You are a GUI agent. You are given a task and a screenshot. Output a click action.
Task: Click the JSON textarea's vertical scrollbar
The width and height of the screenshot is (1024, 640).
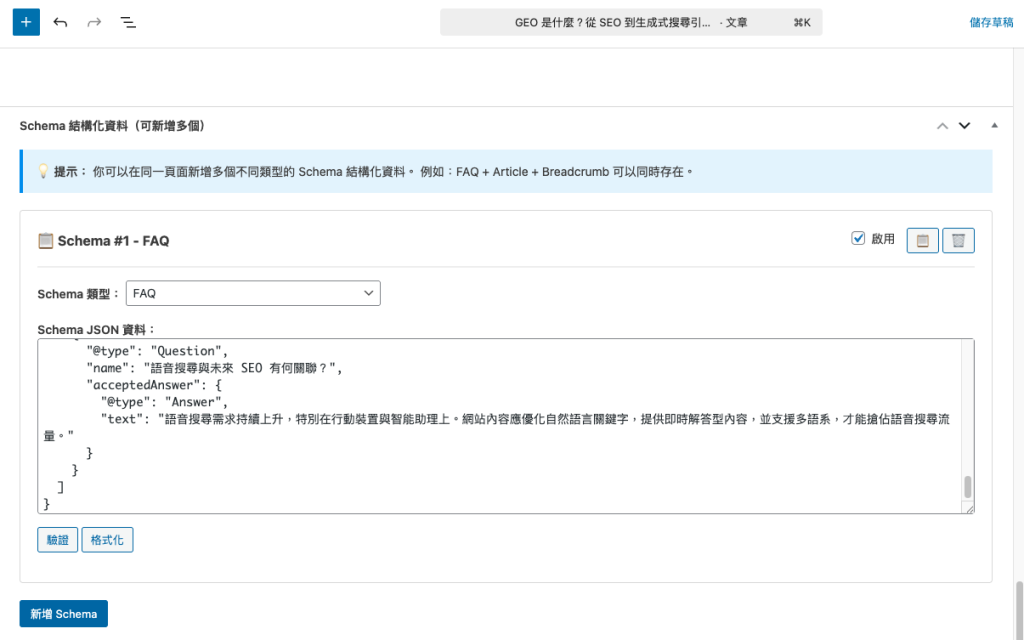(x=967, y=487)
